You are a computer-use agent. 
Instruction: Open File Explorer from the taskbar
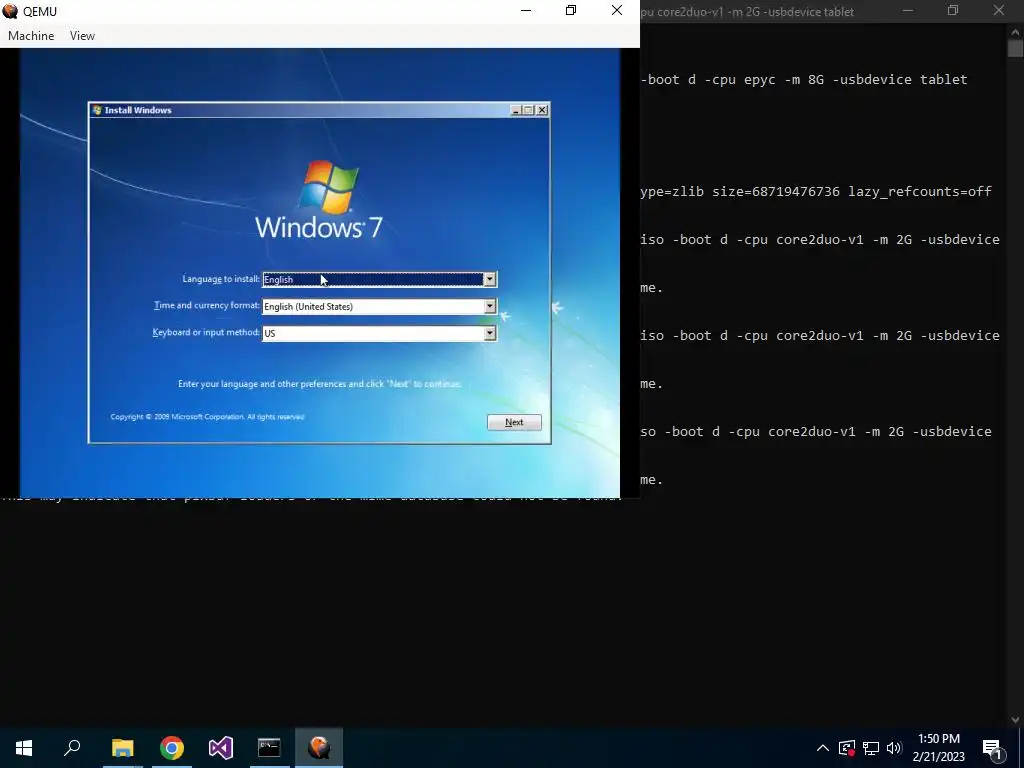[x=122, y=748]
